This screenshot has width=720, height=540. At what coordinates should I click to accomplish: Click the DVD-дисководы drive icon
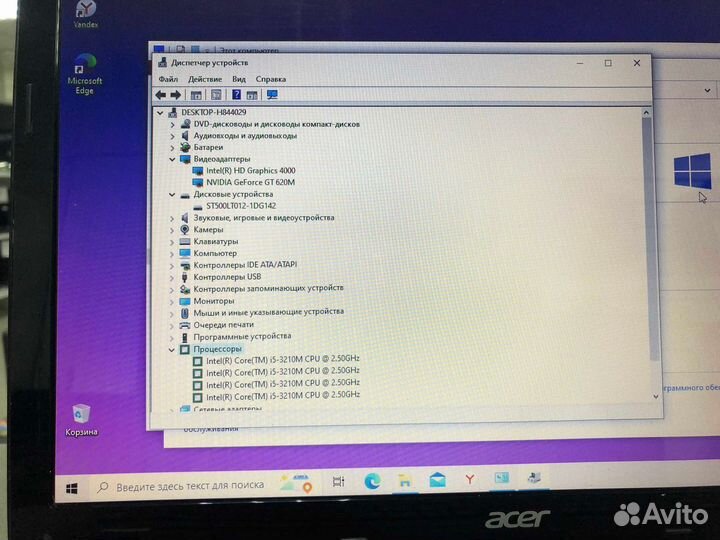185,124
